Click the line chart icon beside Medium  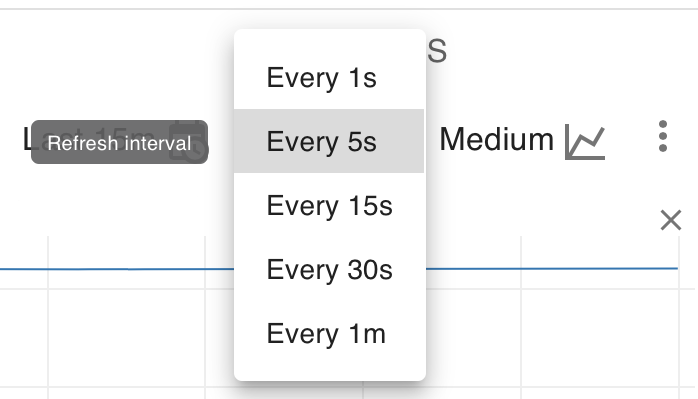pos(585,142)
